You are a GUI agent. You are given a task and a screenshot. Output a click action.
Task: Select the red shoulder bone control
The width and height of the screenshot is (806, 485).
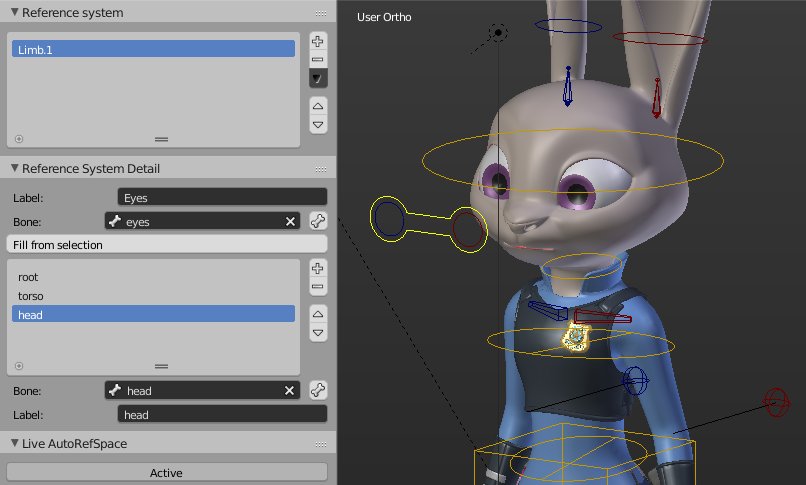602,315
